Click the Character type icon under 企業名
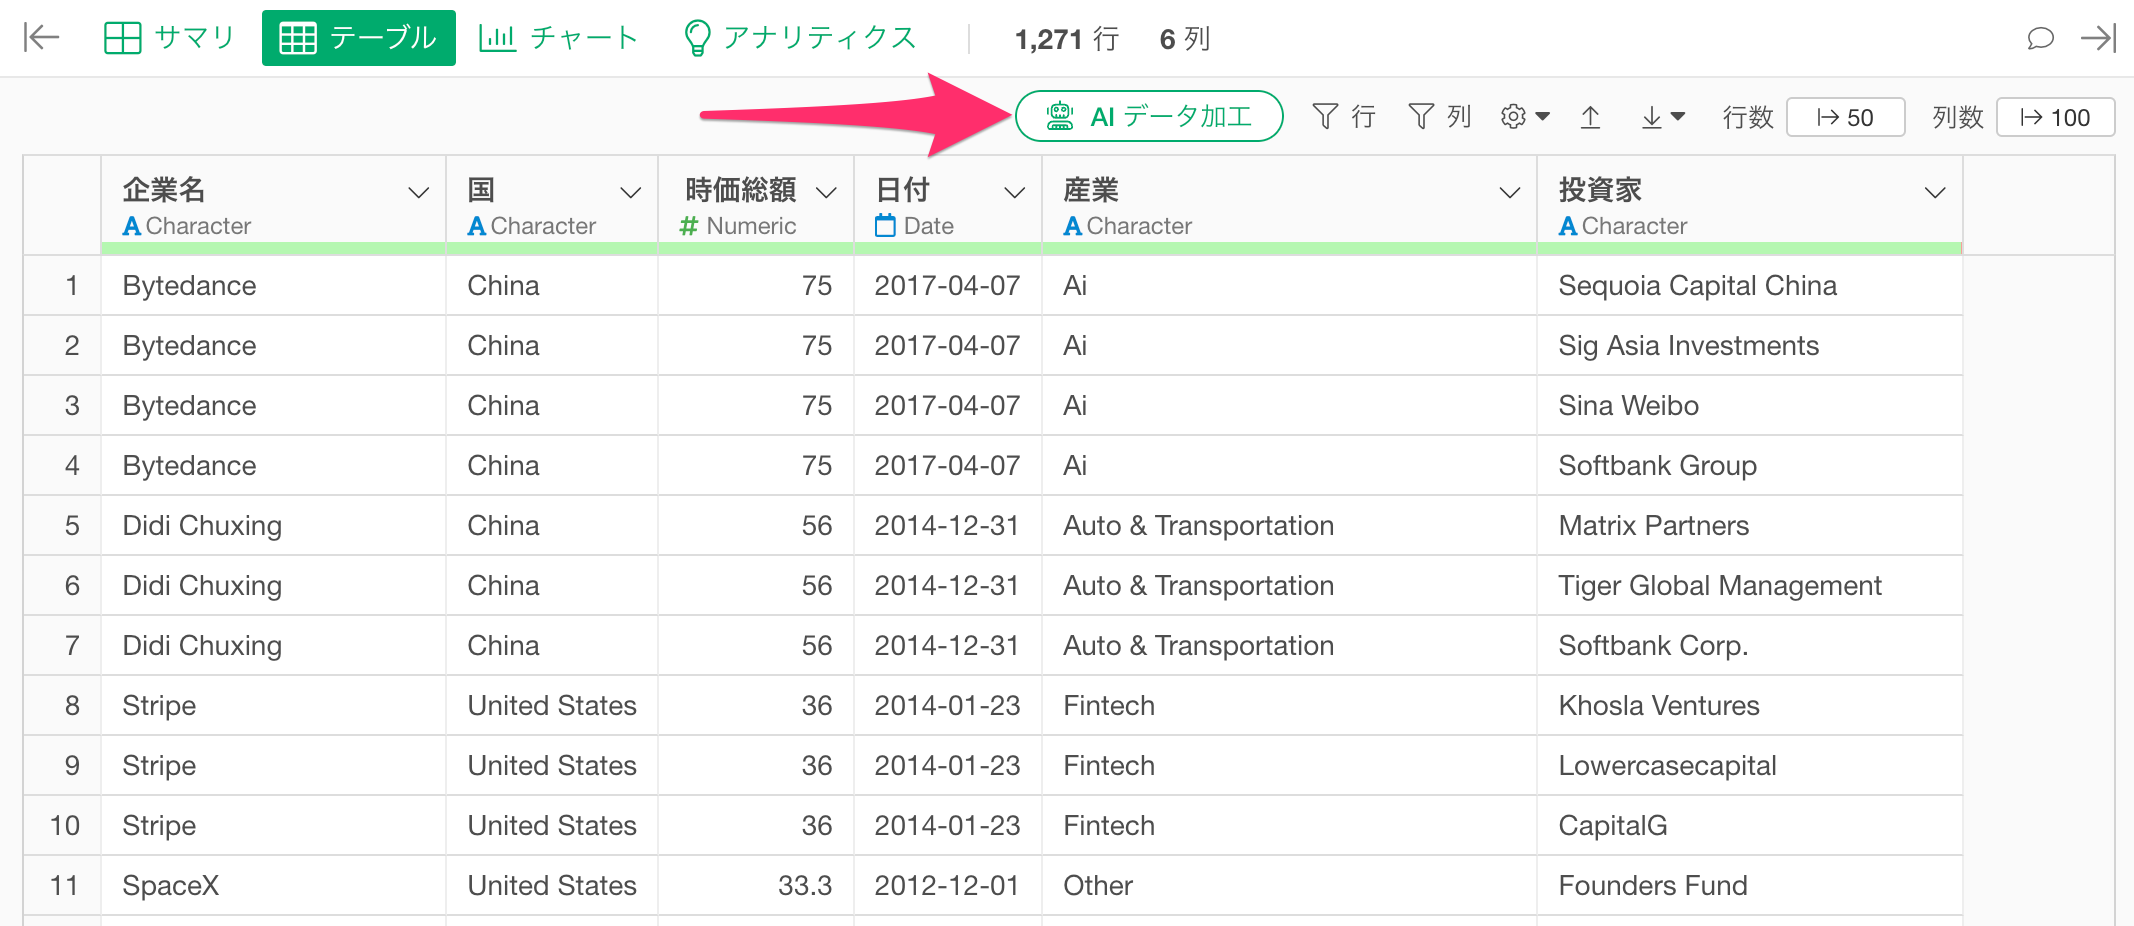The width and height of the screenshot is (2134, 926). pyautogui.click(x=131, y=226)
